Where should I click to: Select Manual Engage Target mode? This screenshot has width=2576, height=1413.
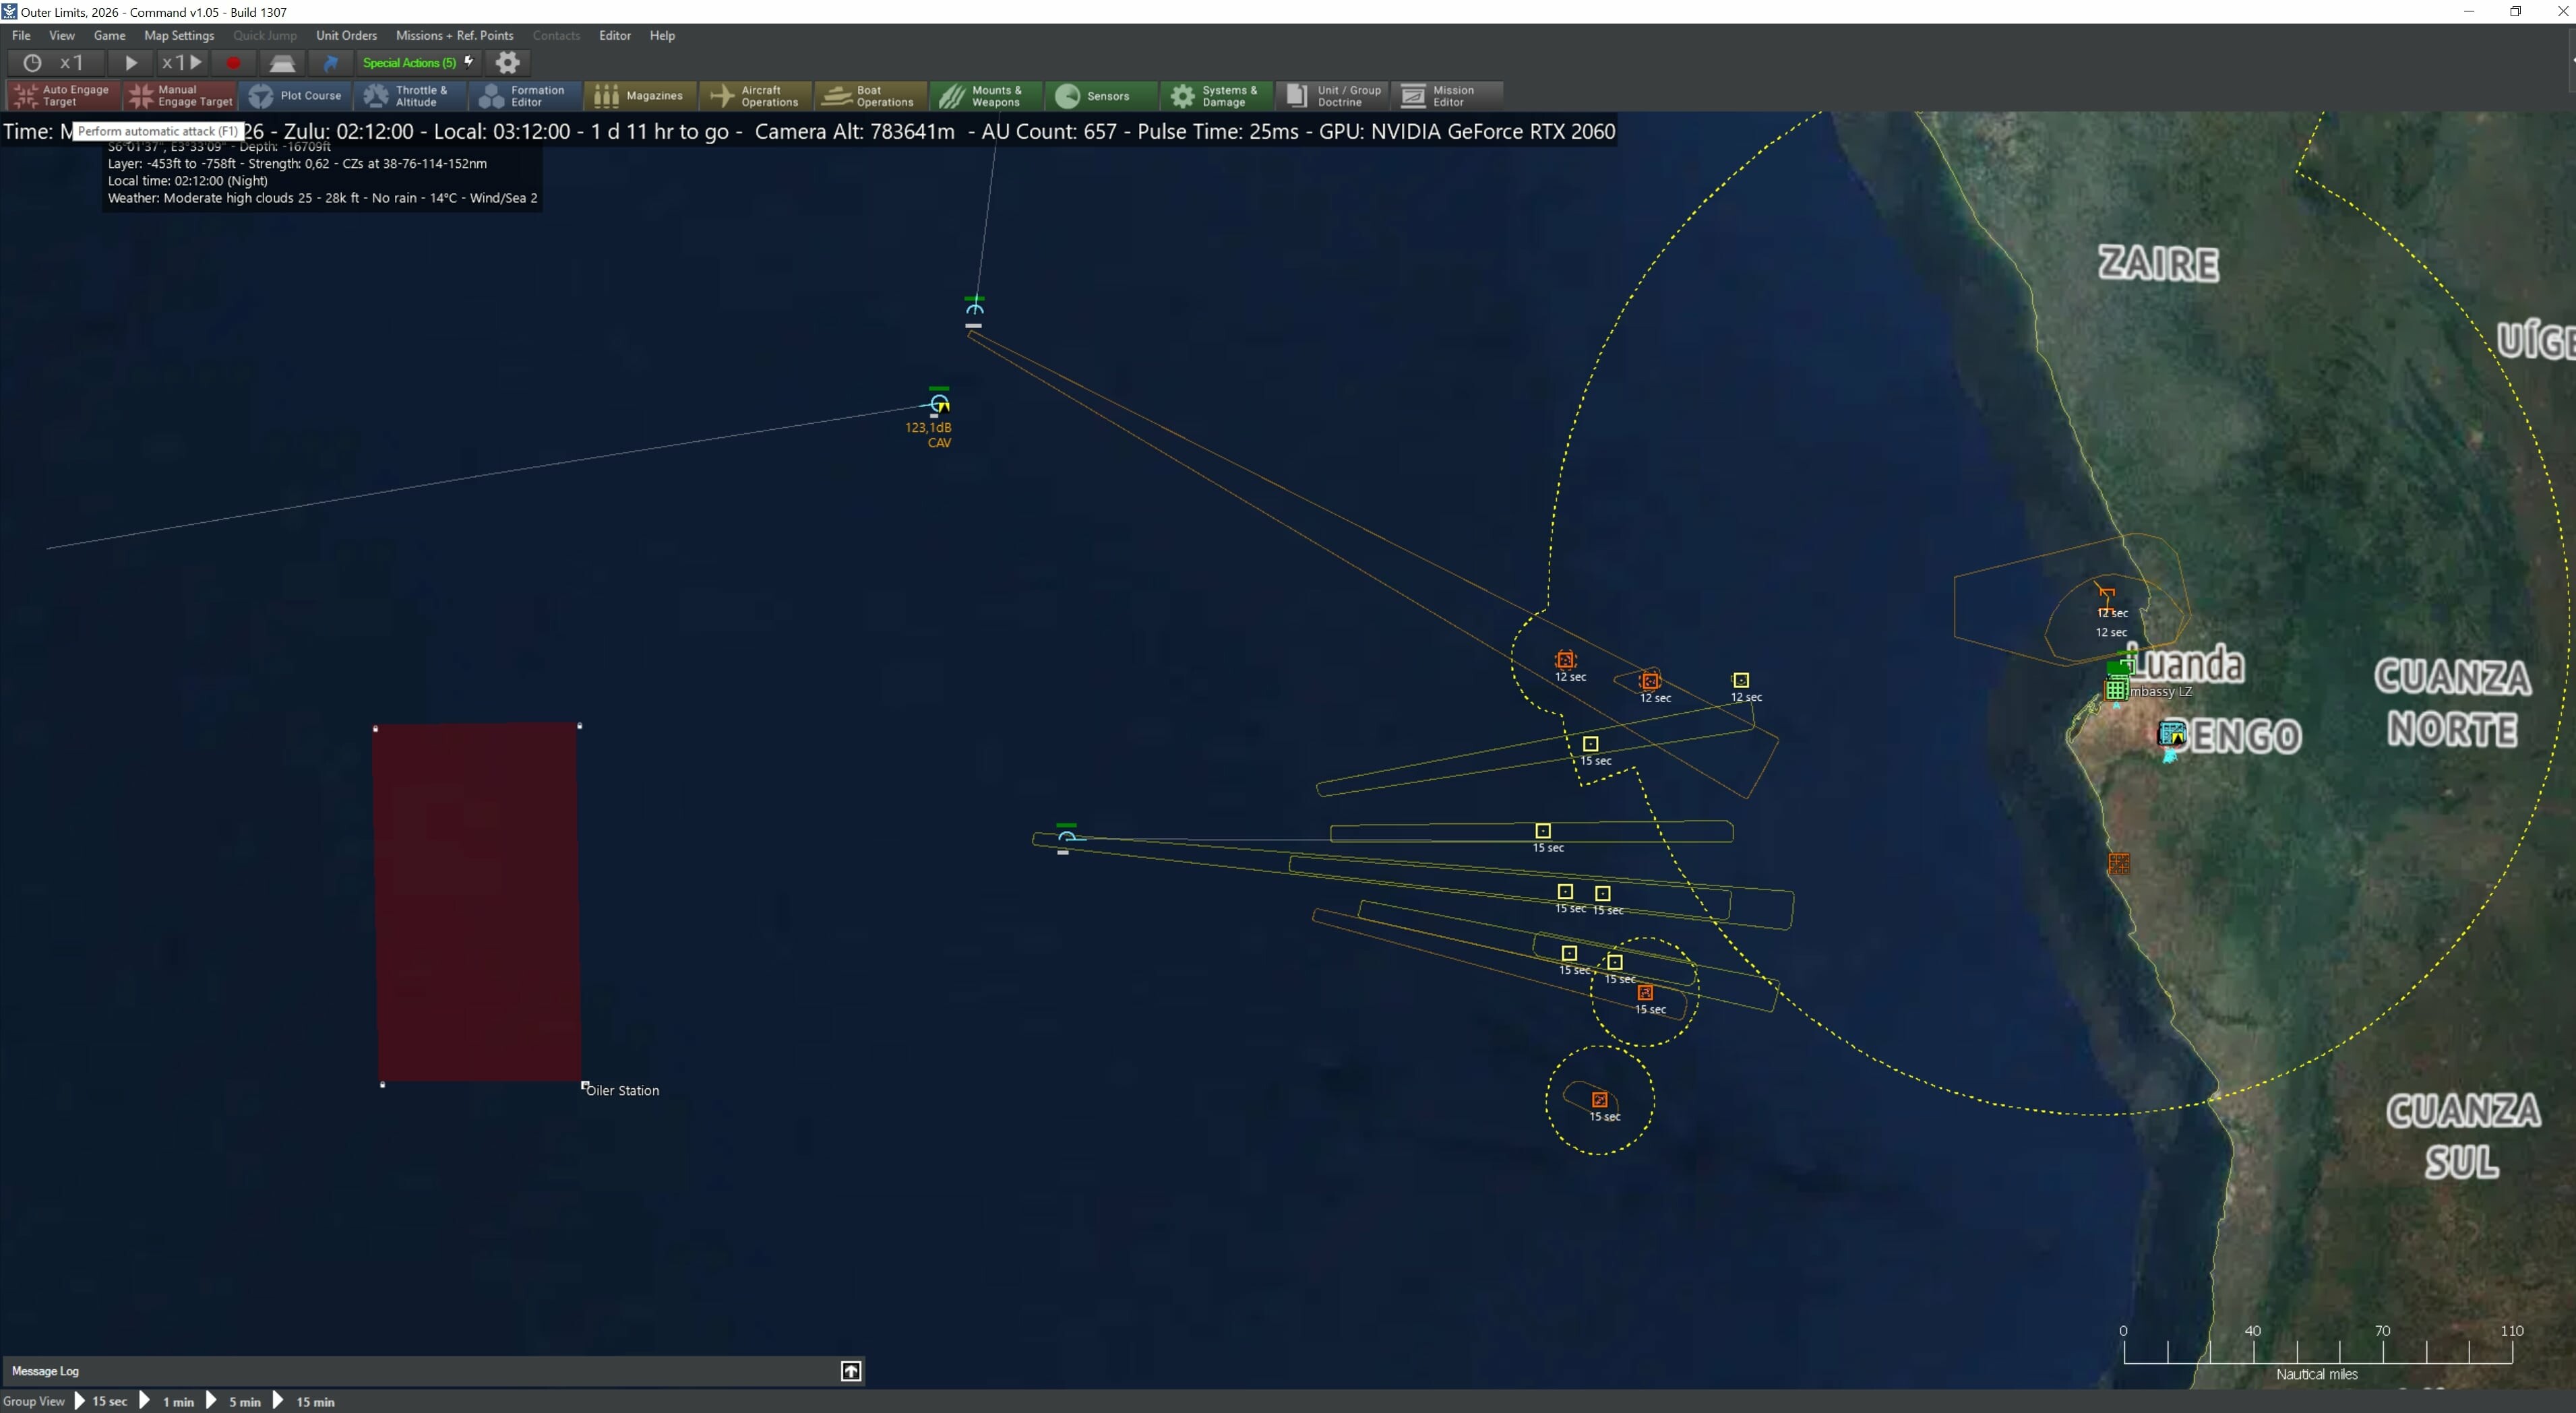(x=179, y=95)
